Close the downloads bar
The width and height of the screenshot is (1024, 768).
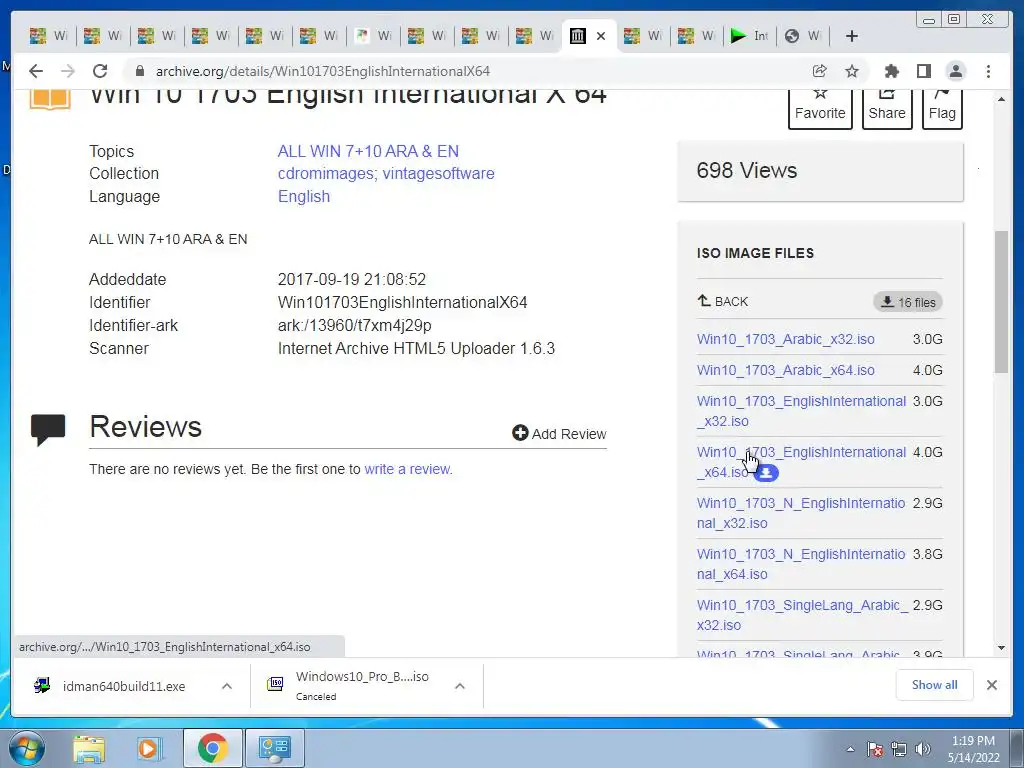coord(991,684)
